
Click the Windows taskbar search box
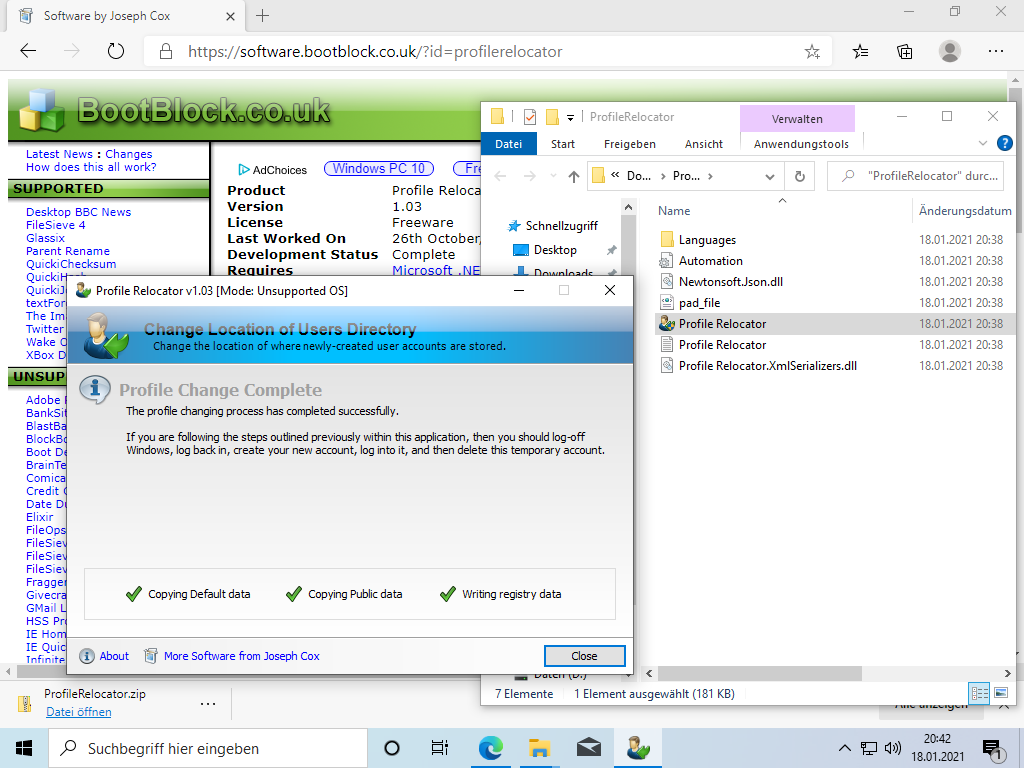pos(208,748)
